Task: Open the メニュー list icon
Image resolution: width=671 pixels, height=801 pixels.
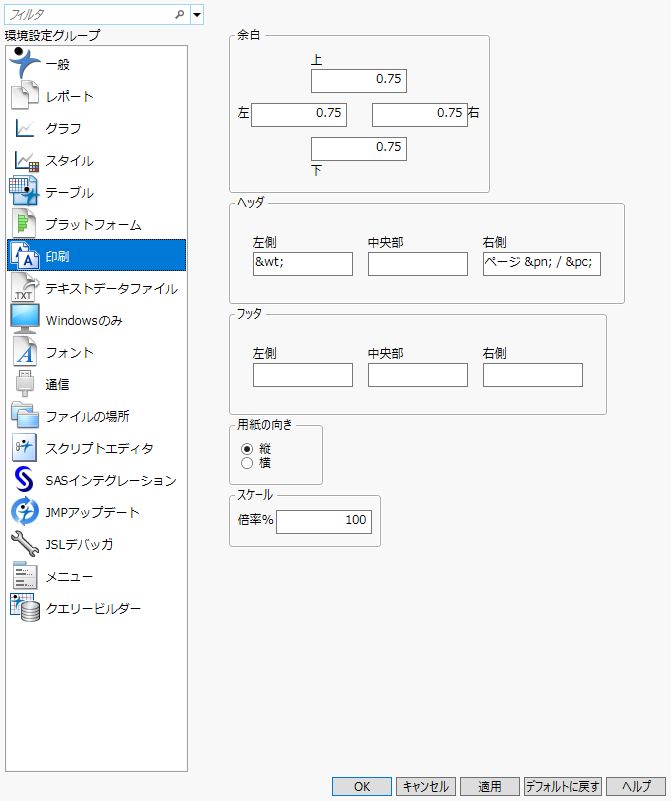Action: click(25, 576)
